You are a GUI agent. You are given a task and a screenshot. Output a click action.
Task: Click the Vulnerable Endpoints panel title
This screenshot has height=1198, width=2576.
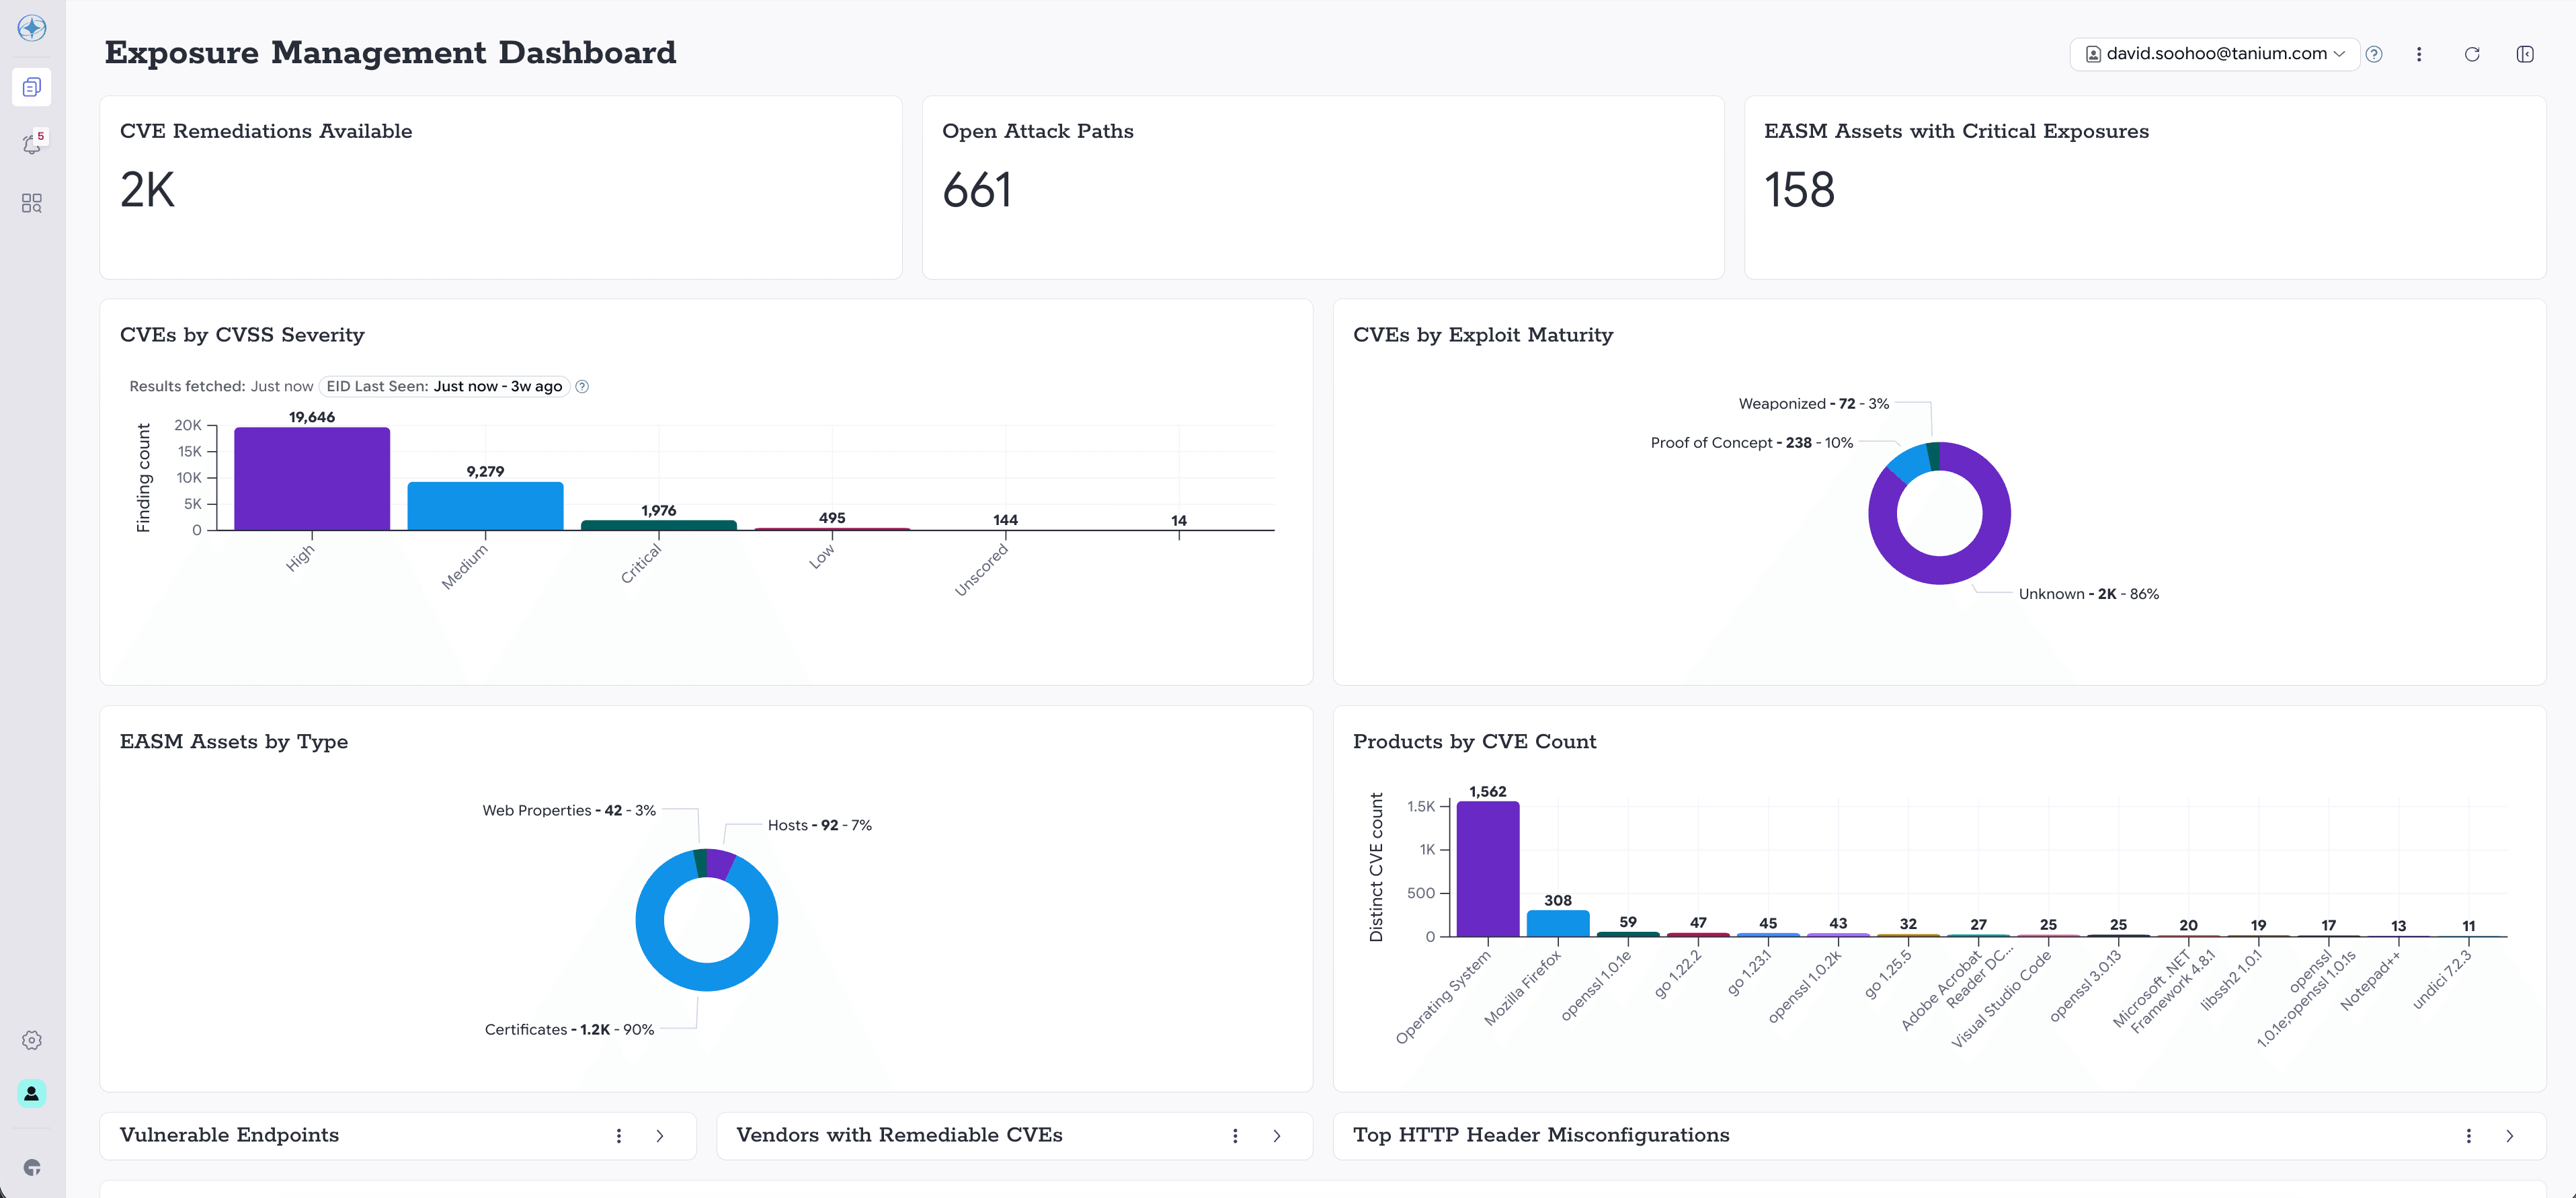click(229, 1135)
